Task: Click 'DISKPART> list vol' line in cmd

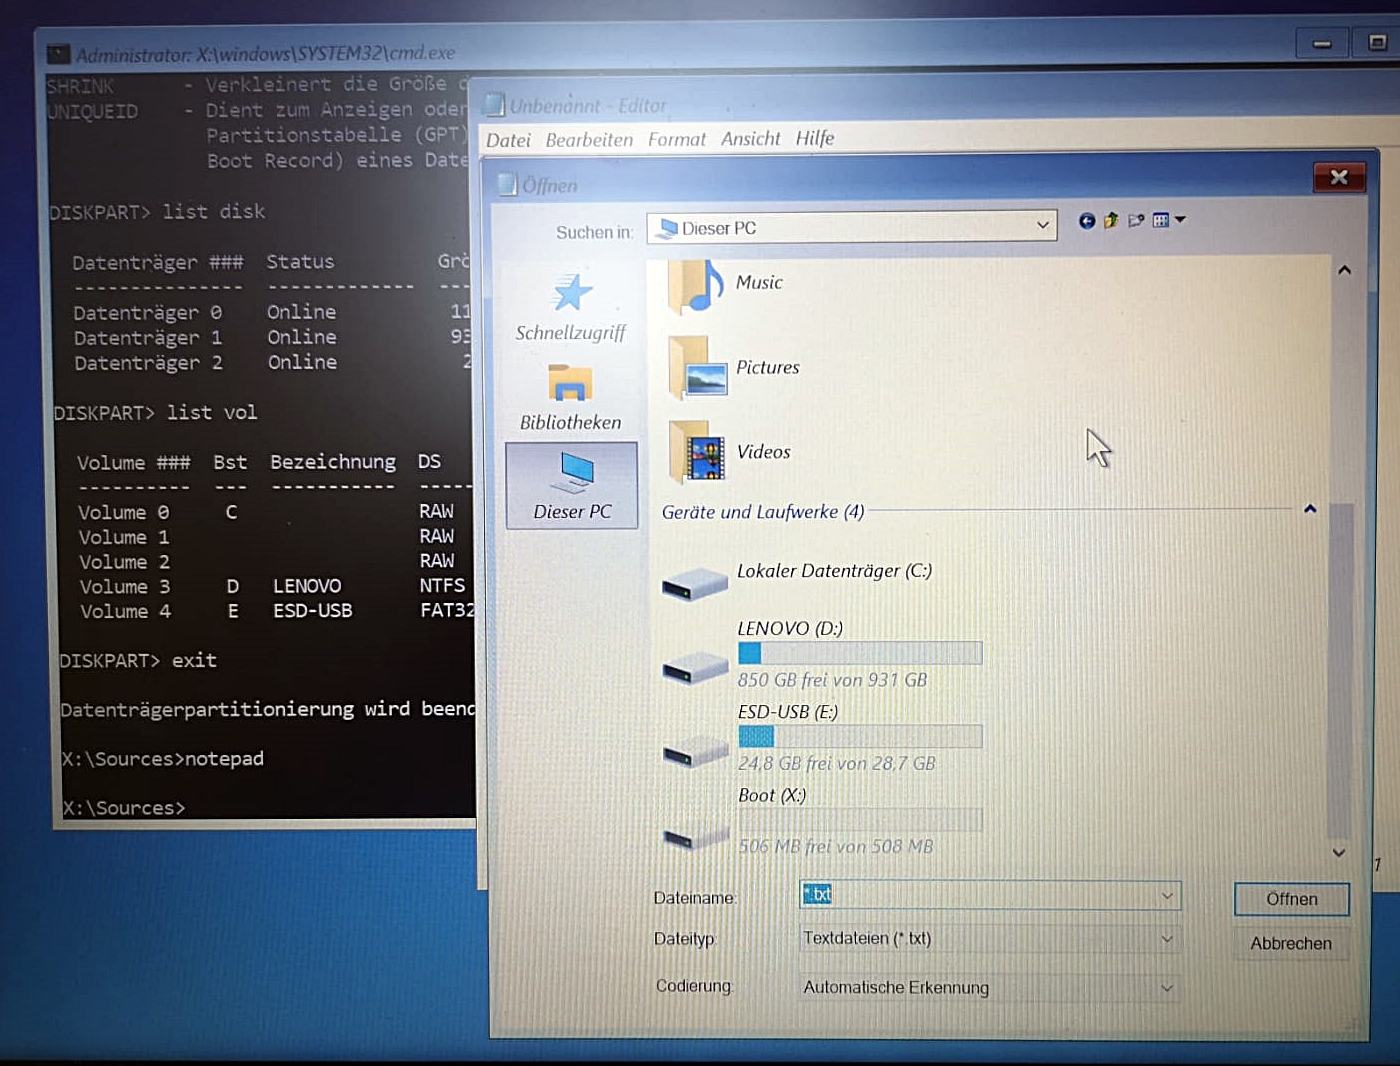Action: (155, 413)
